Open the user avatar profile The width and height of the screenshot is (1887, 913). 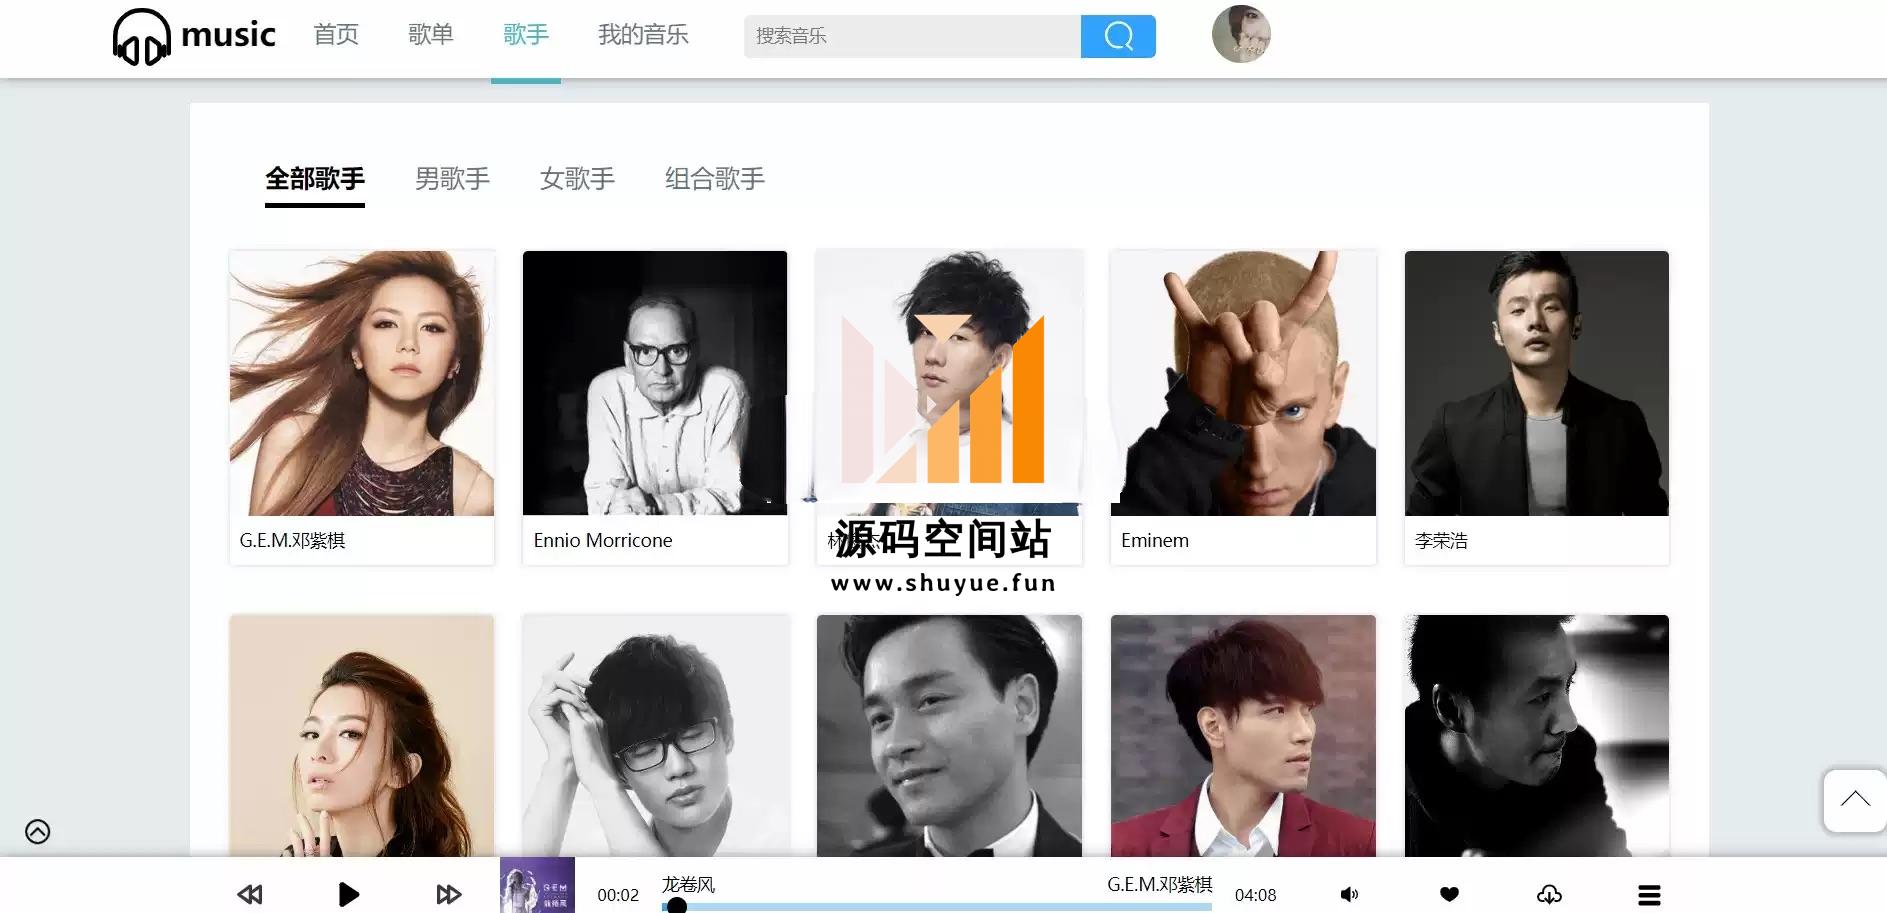(x=1241, y=34)
